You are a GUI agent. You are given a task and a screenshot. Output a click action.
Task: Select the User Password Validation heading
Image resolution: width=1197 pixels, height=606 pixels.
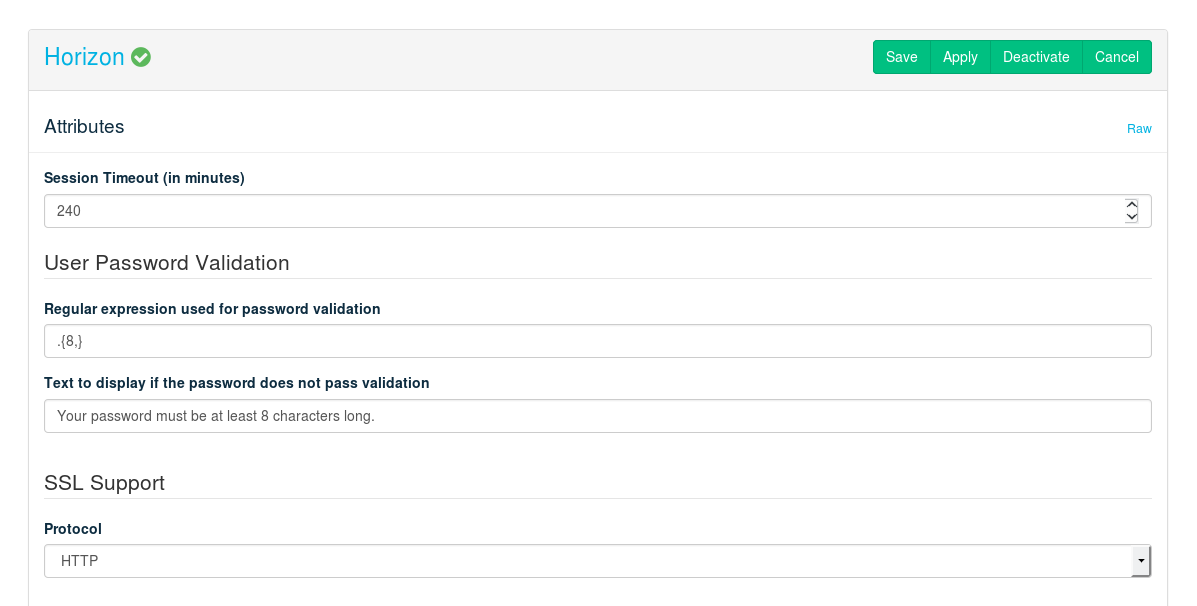tap(167, 263)
